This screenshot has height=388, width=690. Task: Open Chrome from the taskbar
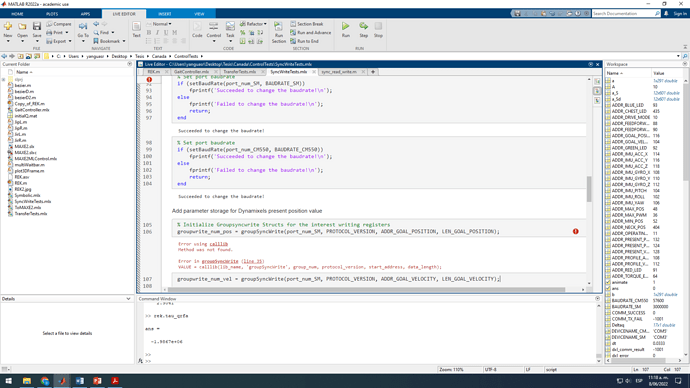point(44,381)
